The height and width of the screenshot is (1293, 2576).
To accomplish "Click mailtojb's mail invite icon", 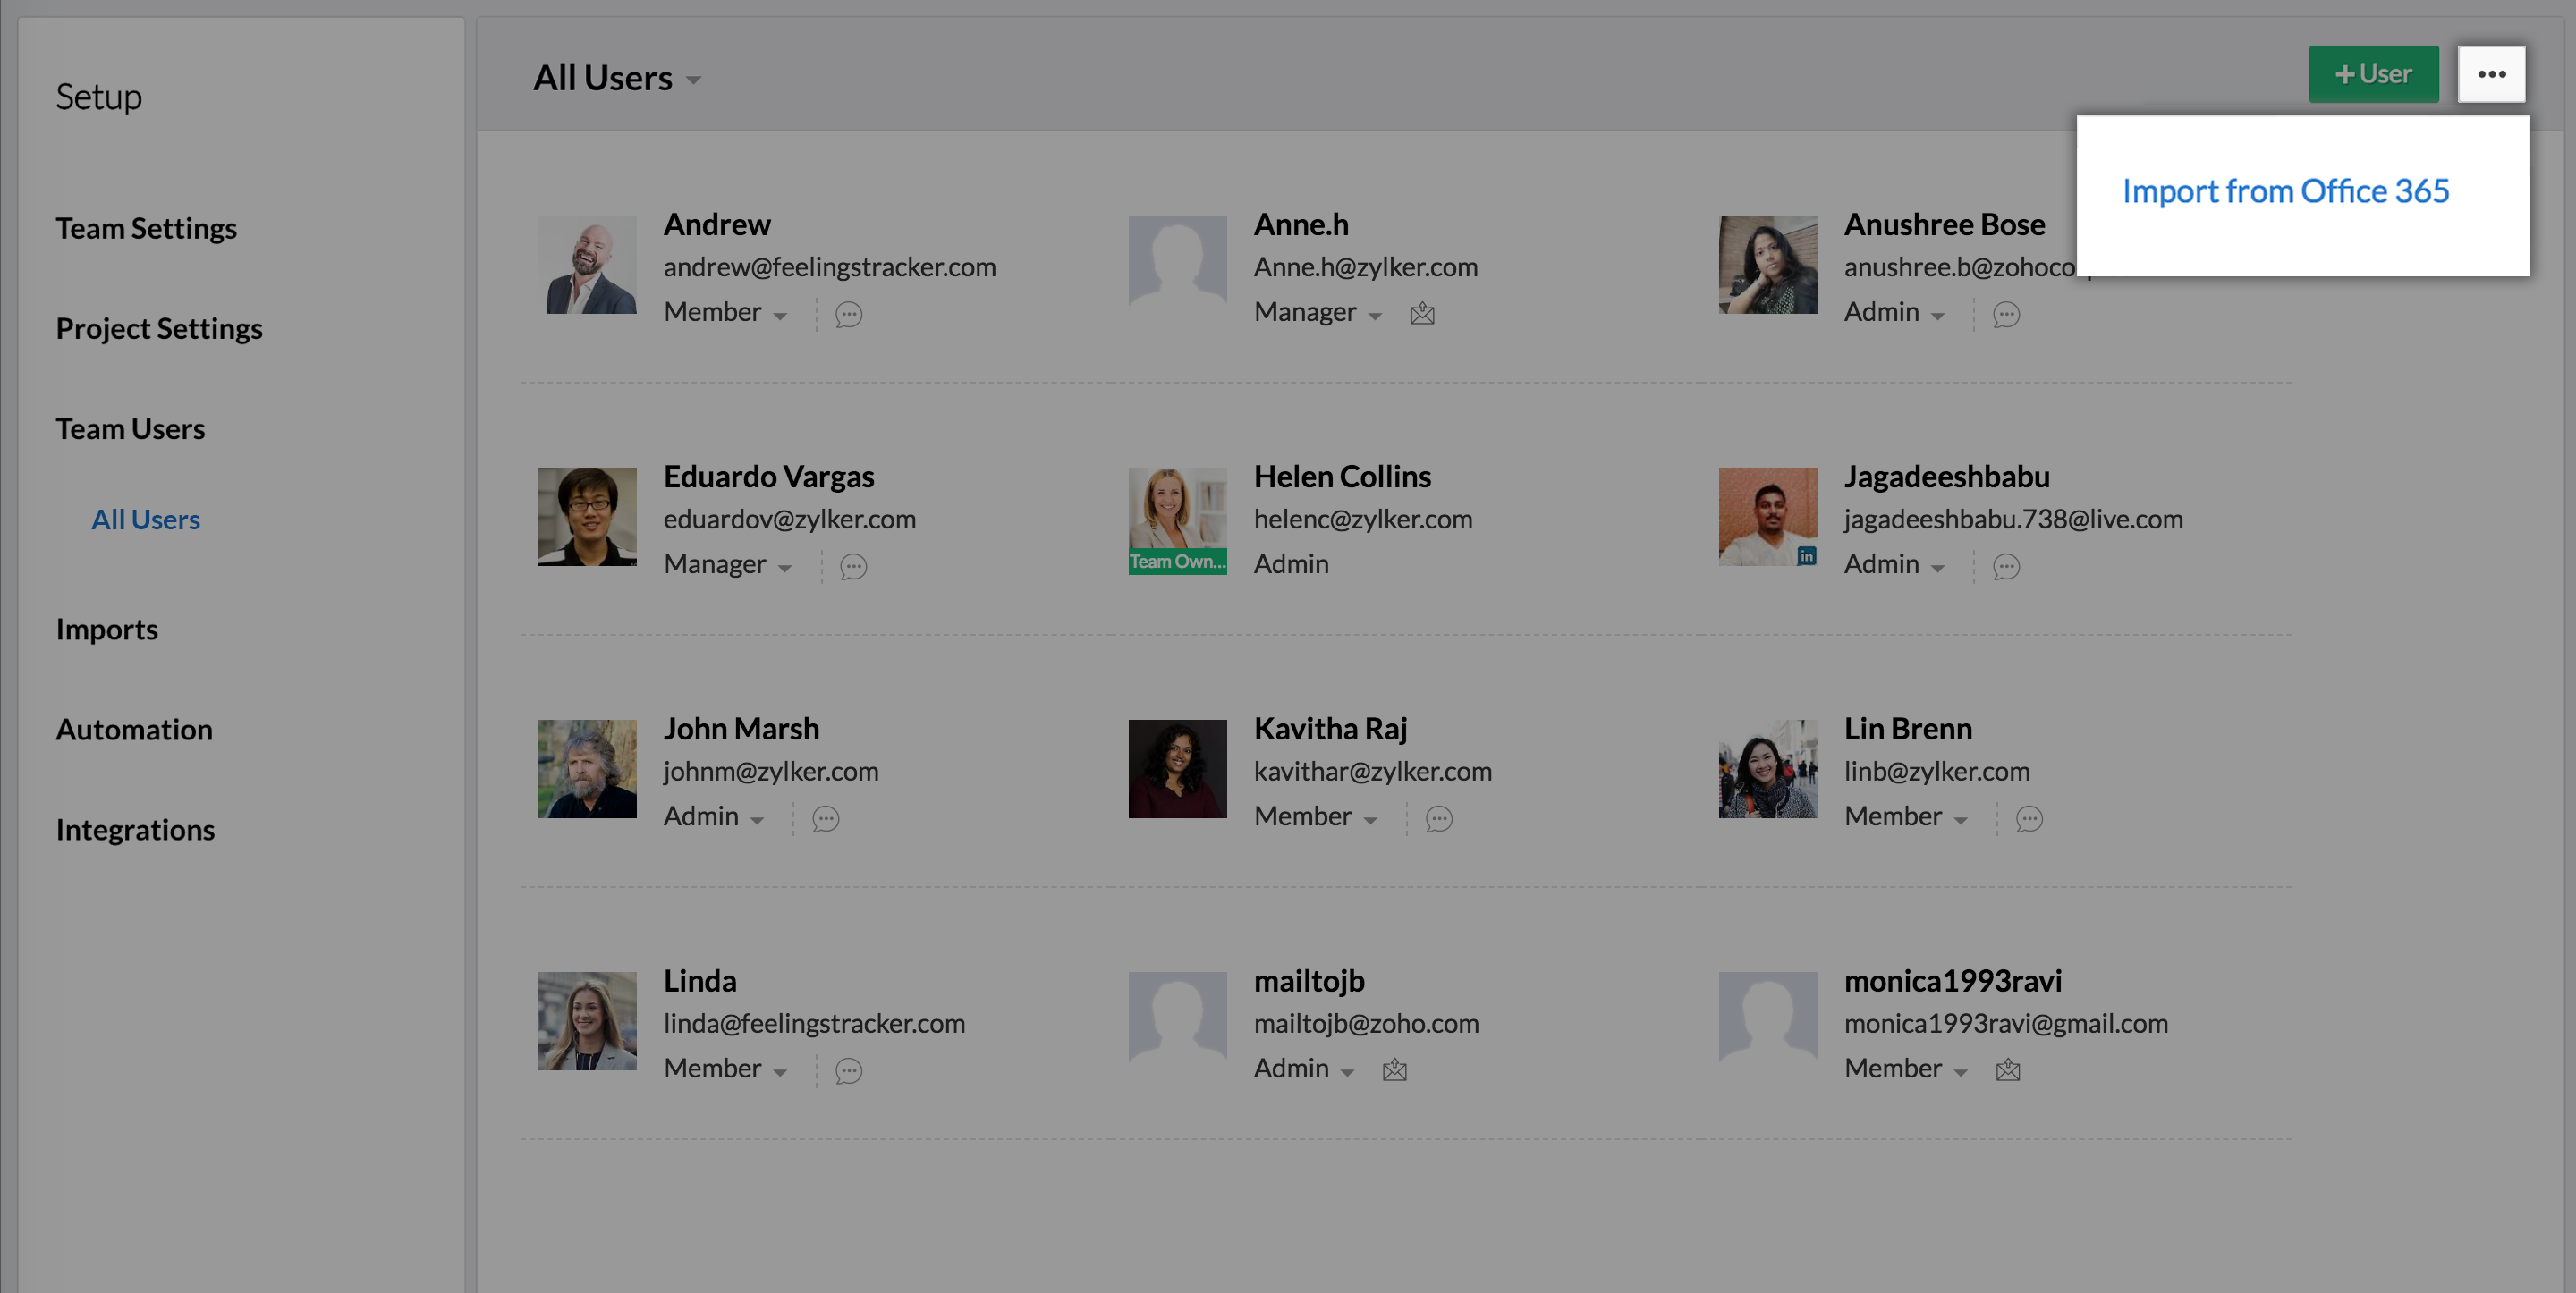I will click(1394, 1070).
